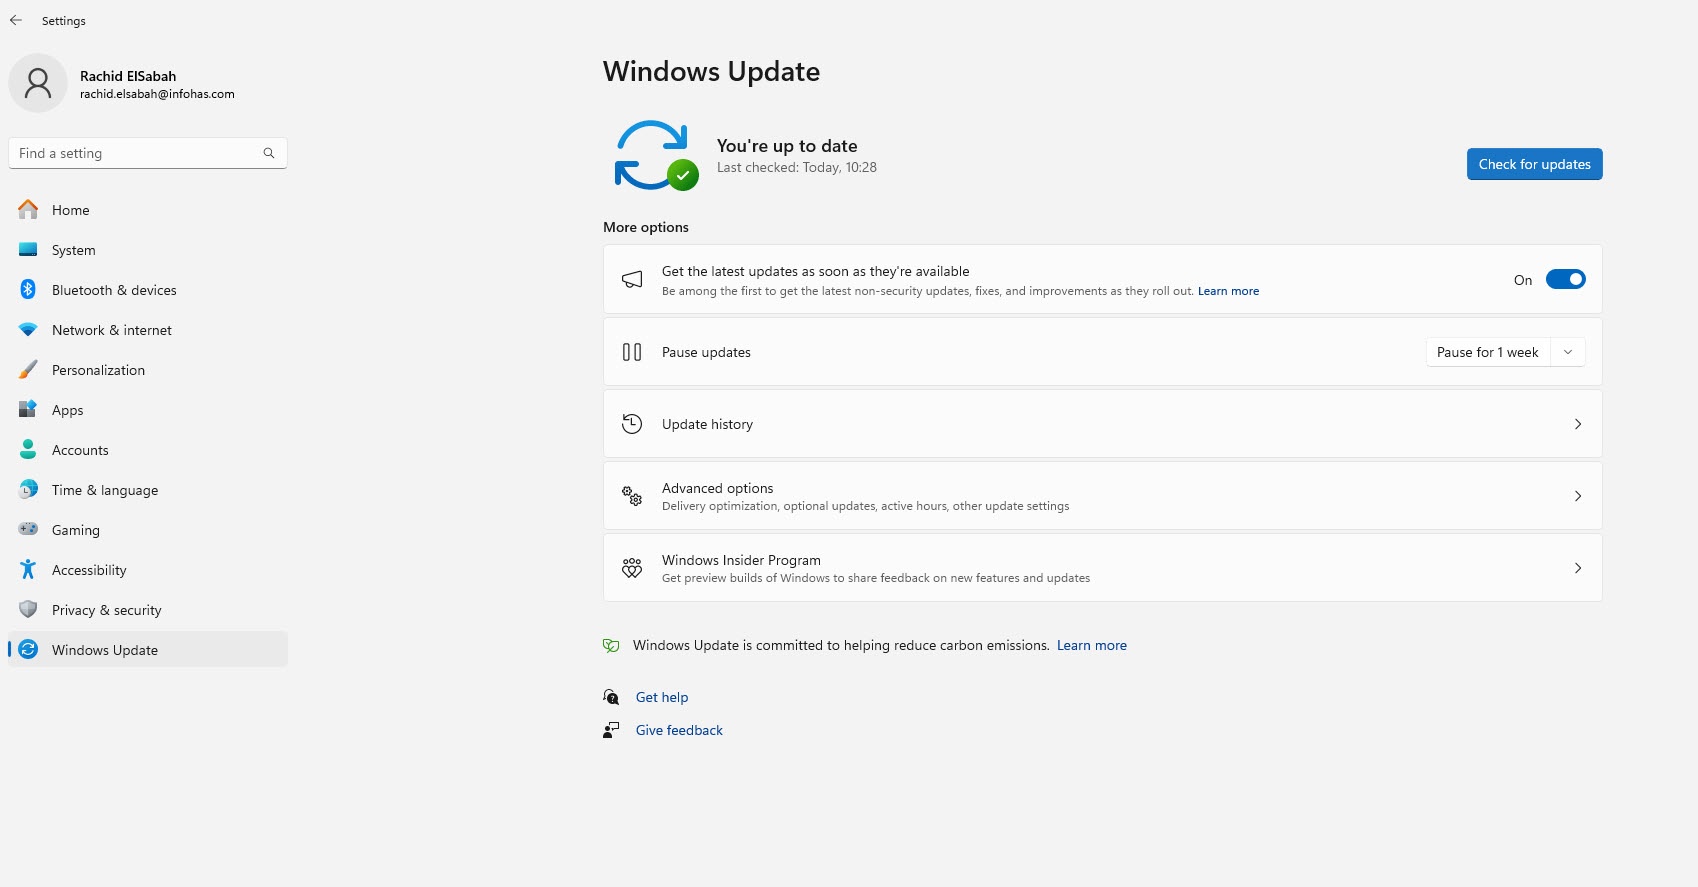
Task: Click the Network wifi icon
Action: coord(28,329)
